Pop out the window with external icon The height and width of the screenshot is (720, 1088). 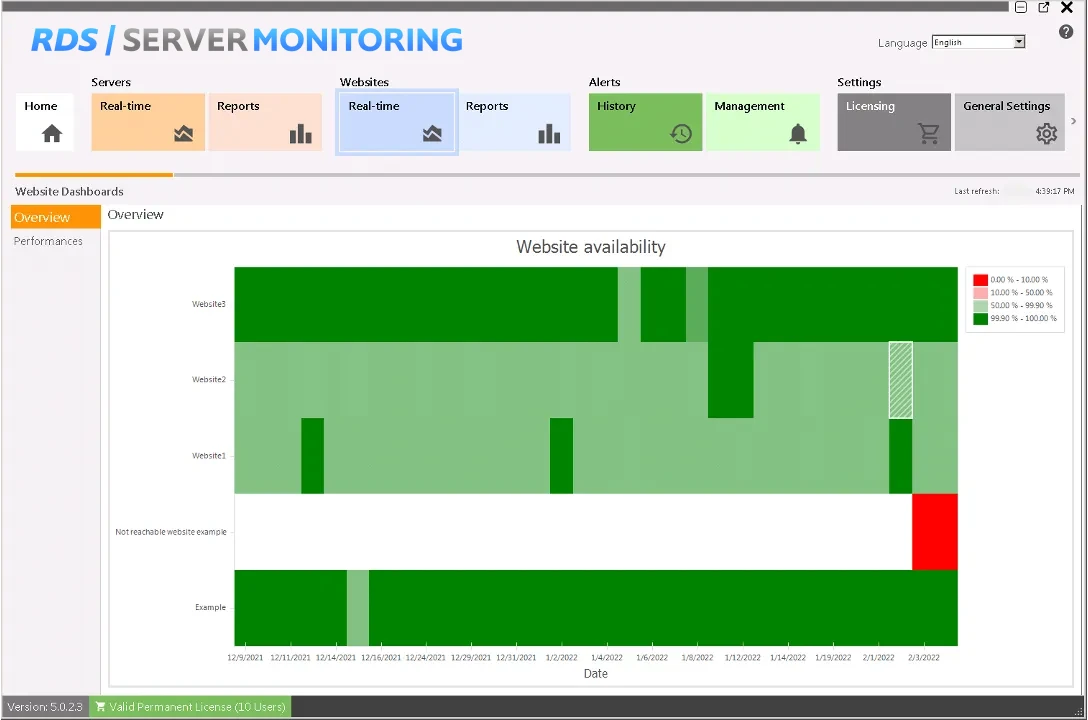(x=1044, y=7)
